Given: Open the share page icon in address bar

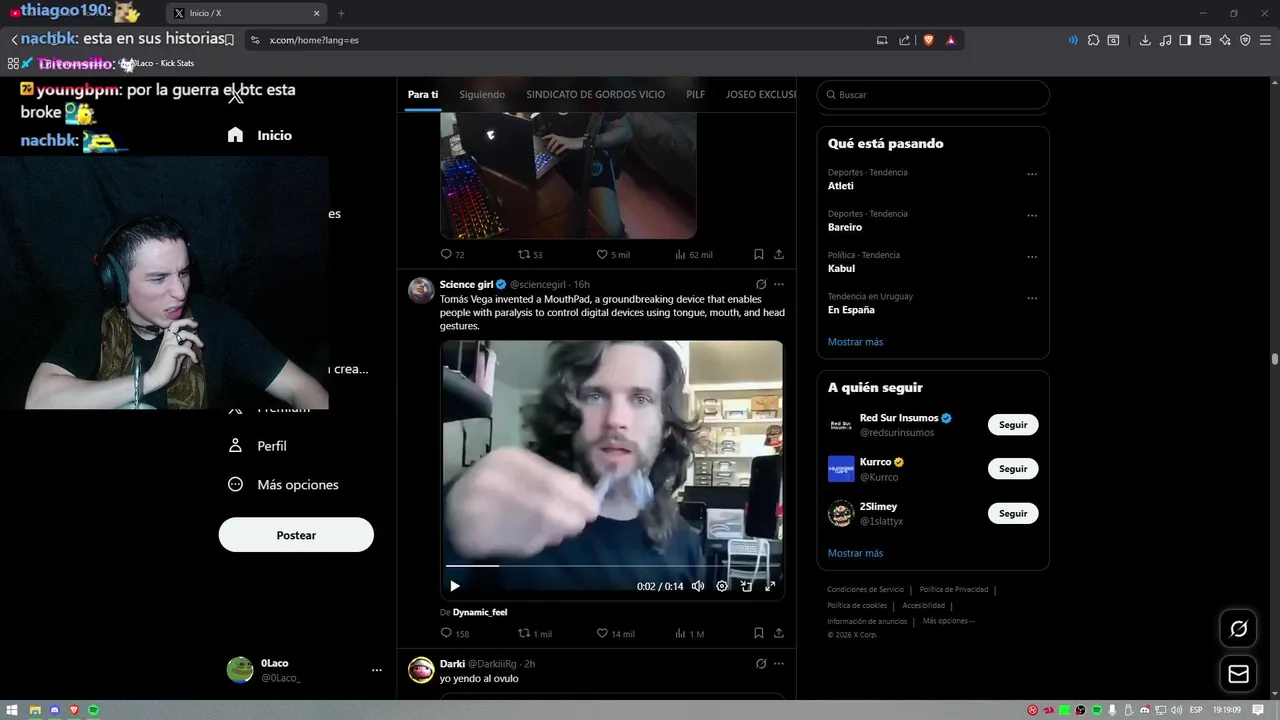Looking at the screenshot, I should point(904,40).
